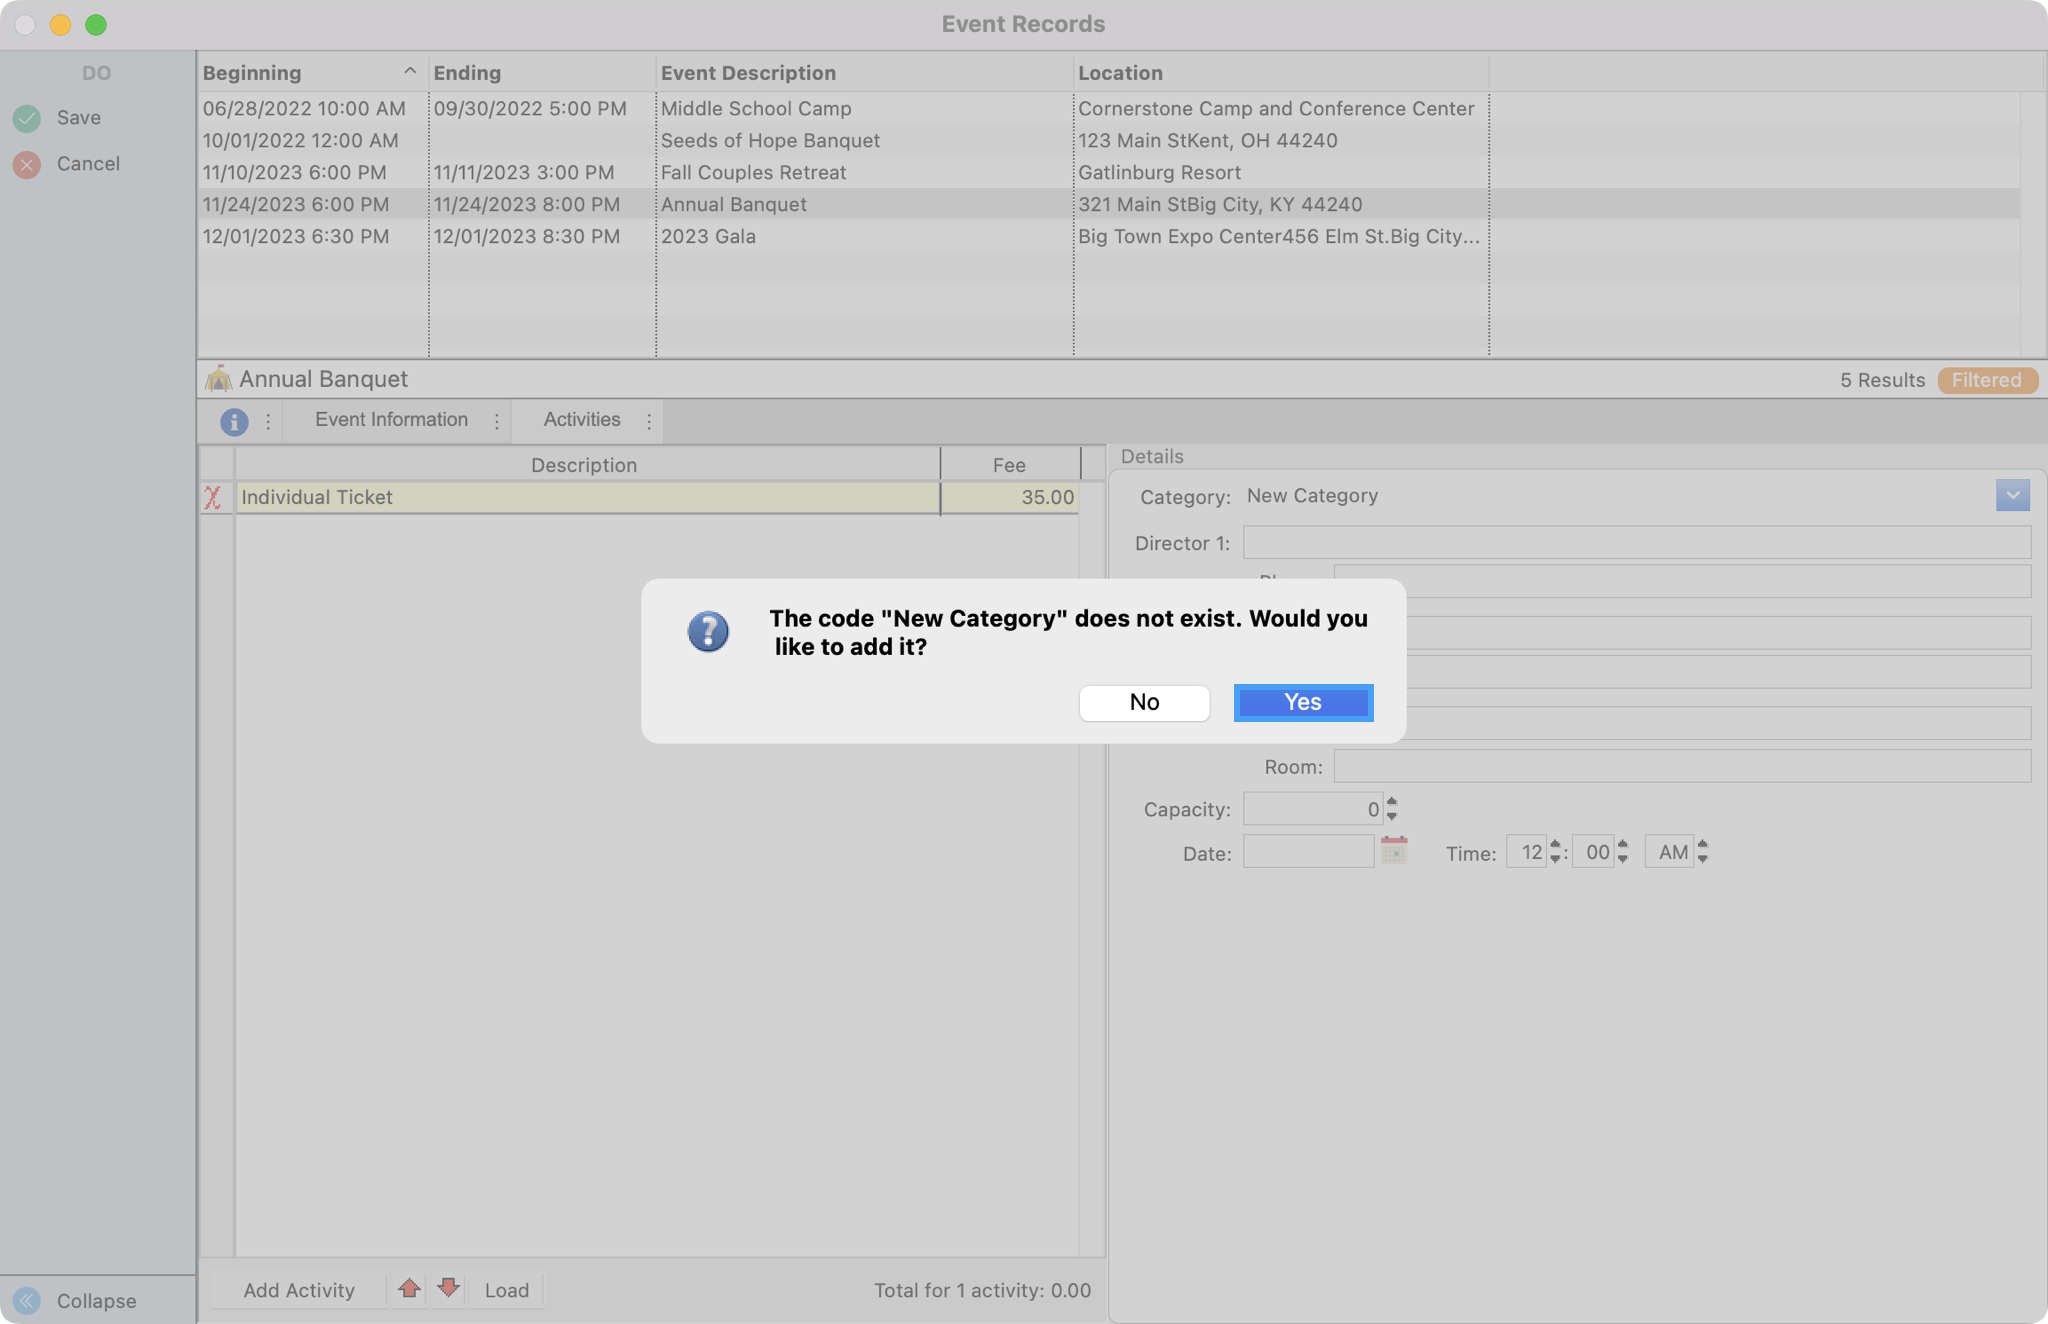Delete Individual Ticket with red X icon
This screenshot has width=2048, height=1324.
point(213,498)
